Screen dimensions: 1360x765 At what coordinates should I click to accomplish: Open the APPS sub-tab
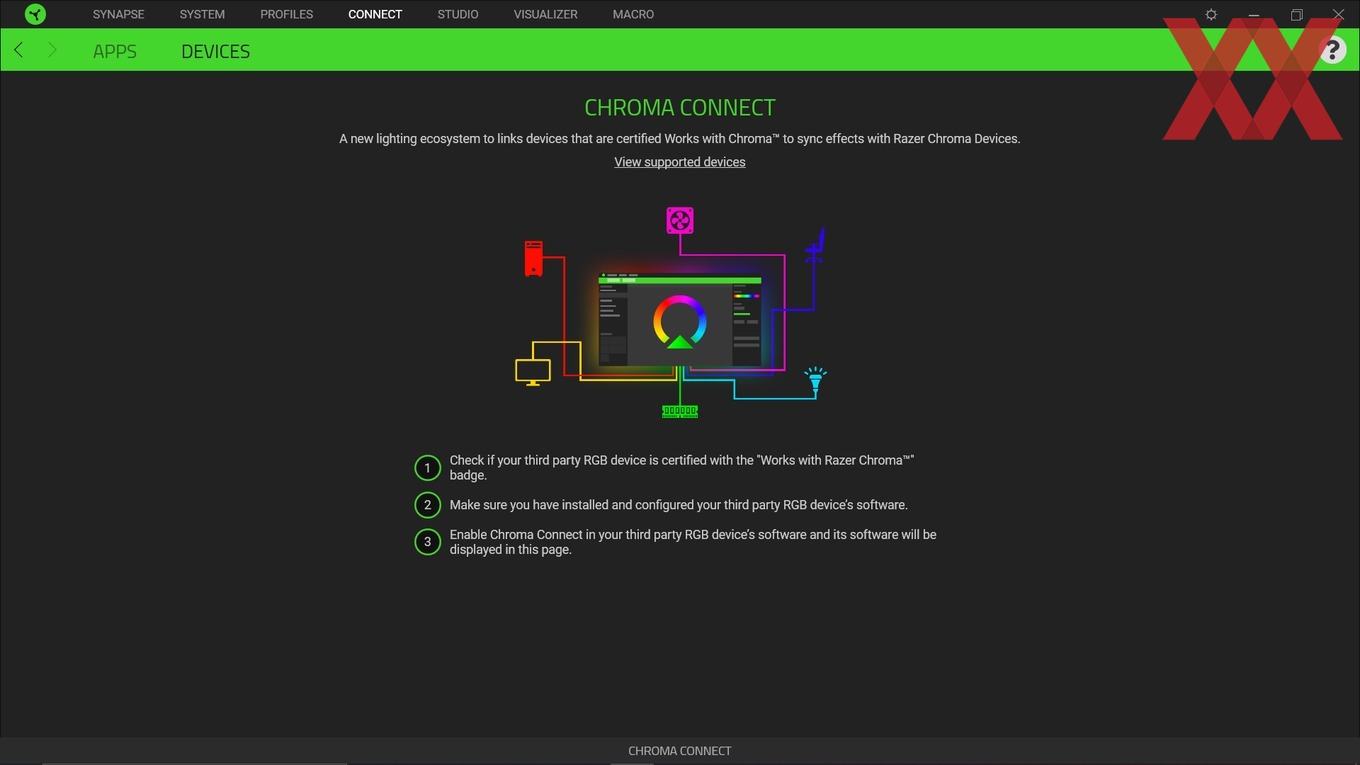(x=114, y=51)
